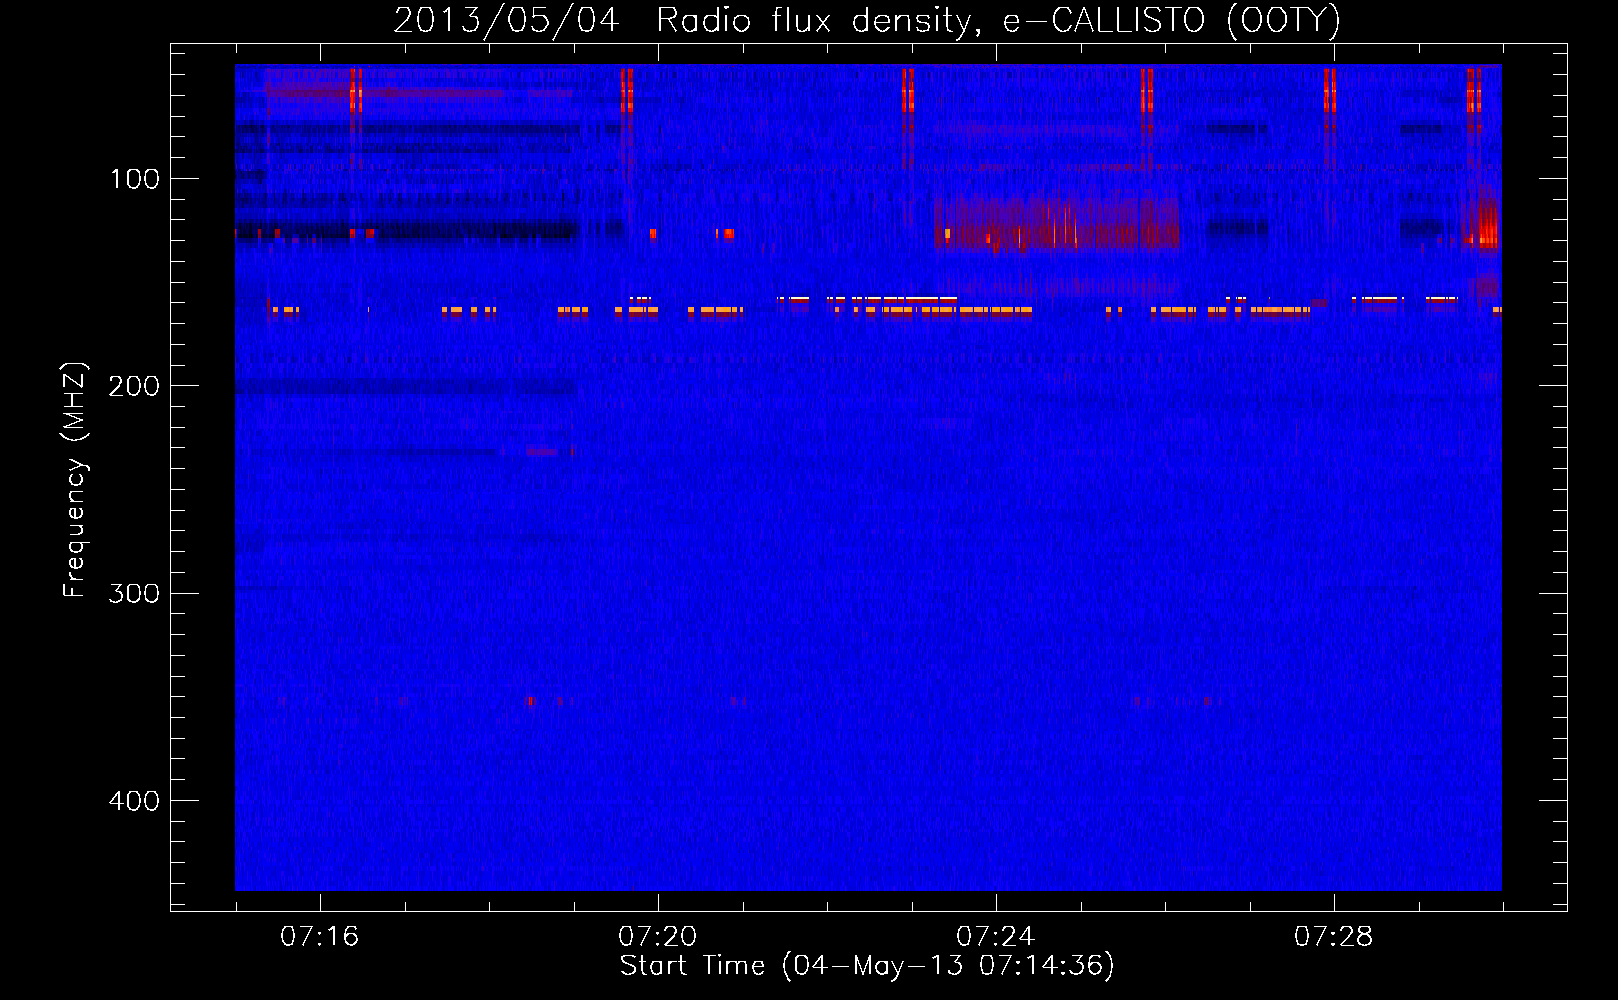Click the 300 frequency tick label

134,594
